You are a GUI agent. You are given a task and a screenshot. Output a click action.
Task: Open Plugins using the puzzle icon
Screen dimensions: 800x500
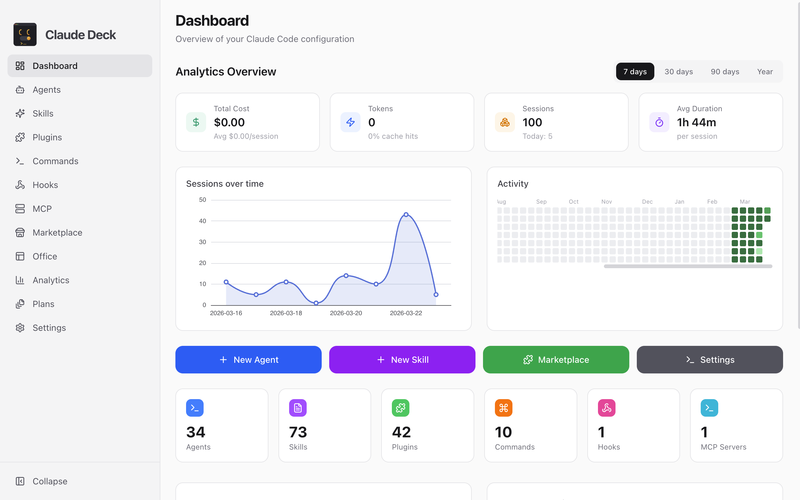point(20,137)
